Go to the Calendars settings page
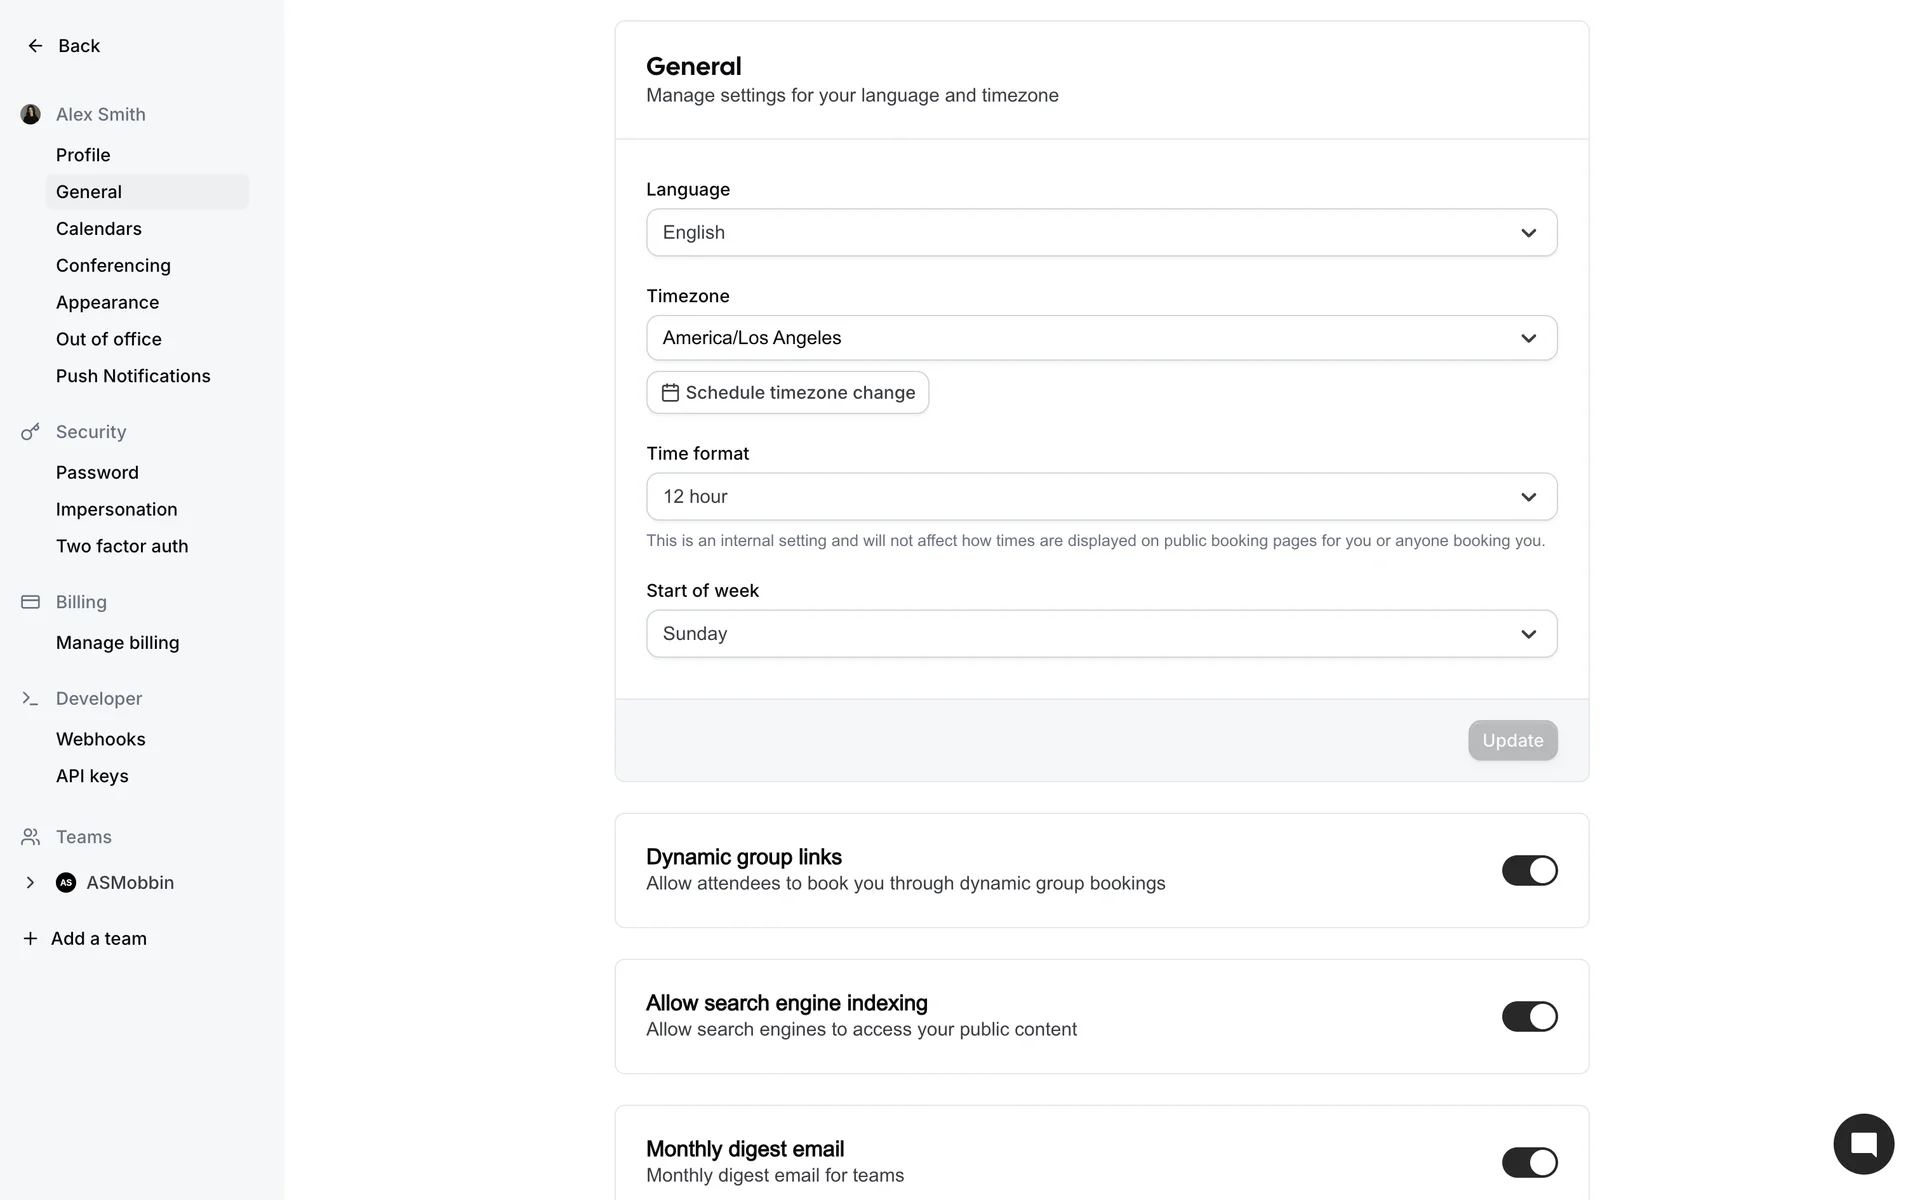The width and height of the screenshot is (1920, 1200). [x=99, y=229]
